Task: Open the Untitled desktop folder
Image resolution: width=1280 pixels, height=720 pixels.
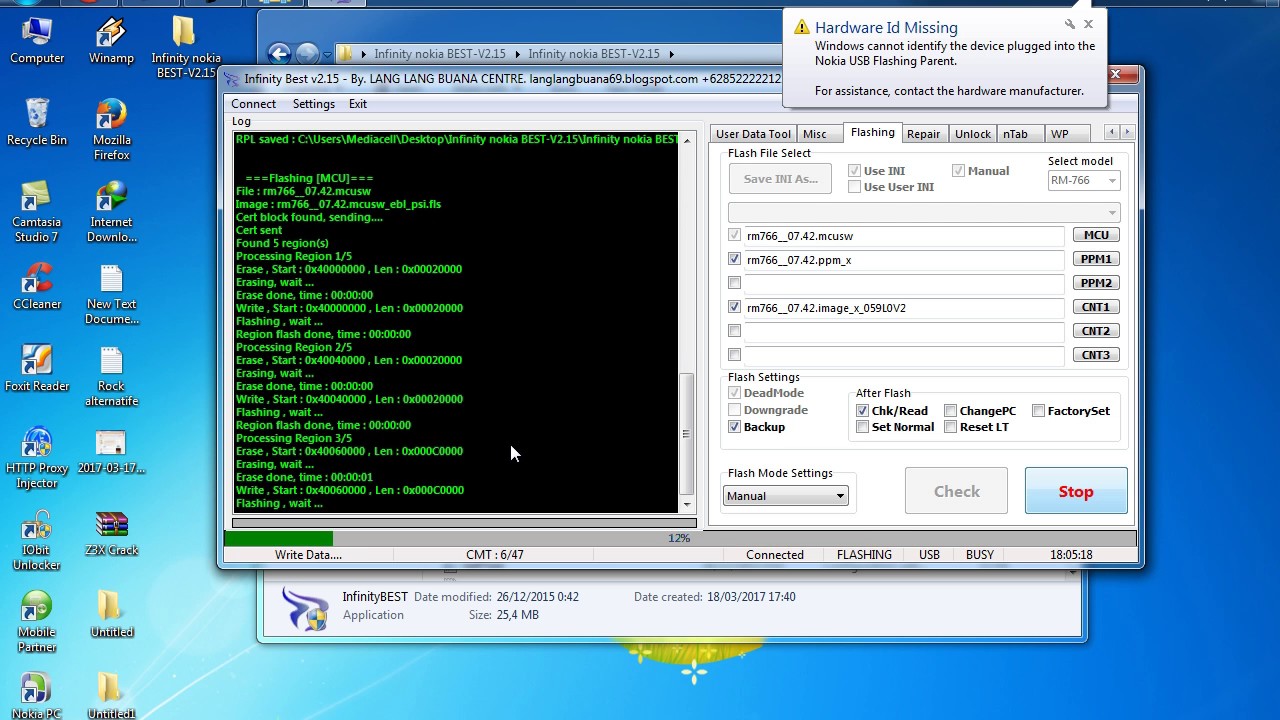Action: click(111, 614)
